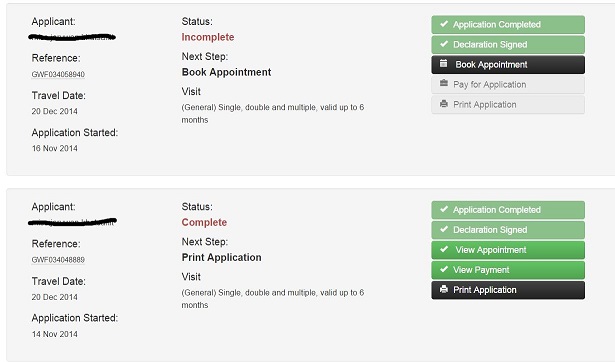Click the checkmark on the first Application Completed
615x363 pixels.
[444, 24]
